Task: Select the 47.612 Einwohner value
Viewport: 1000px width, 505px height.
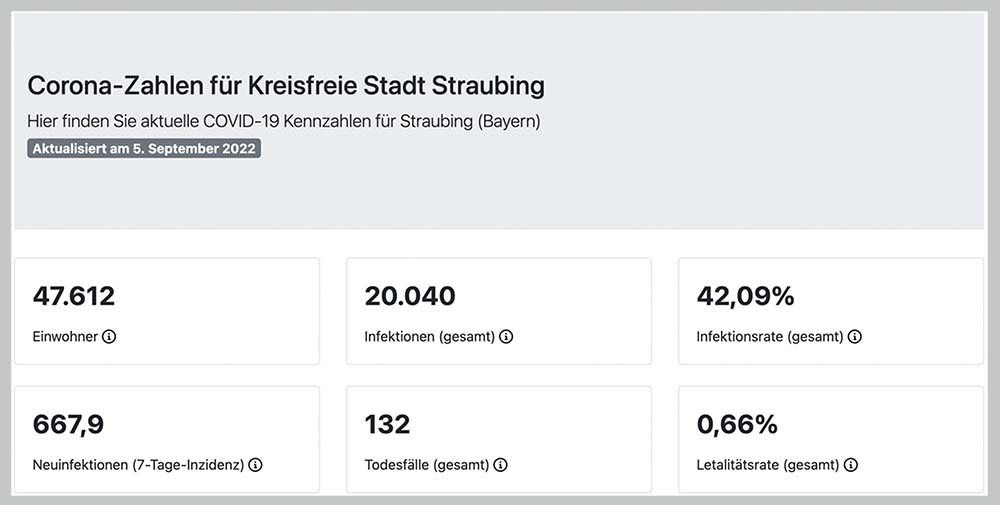Action: [x=74, y=296]
